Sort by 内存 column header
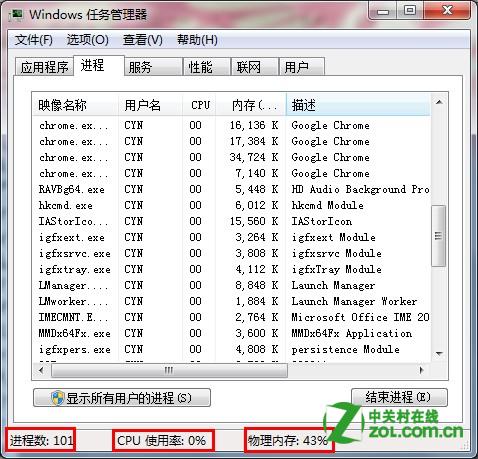This screenshot has width=478, height=459. coord(251,105)
